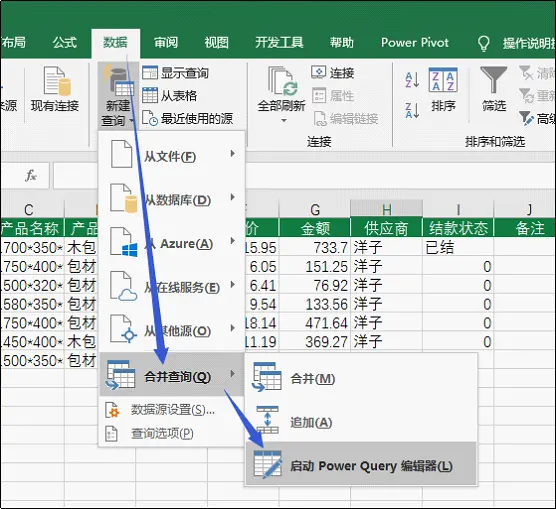Select cell with value 733.7
This screenshot has width=556, height=509.
click(x=315, y=247)
